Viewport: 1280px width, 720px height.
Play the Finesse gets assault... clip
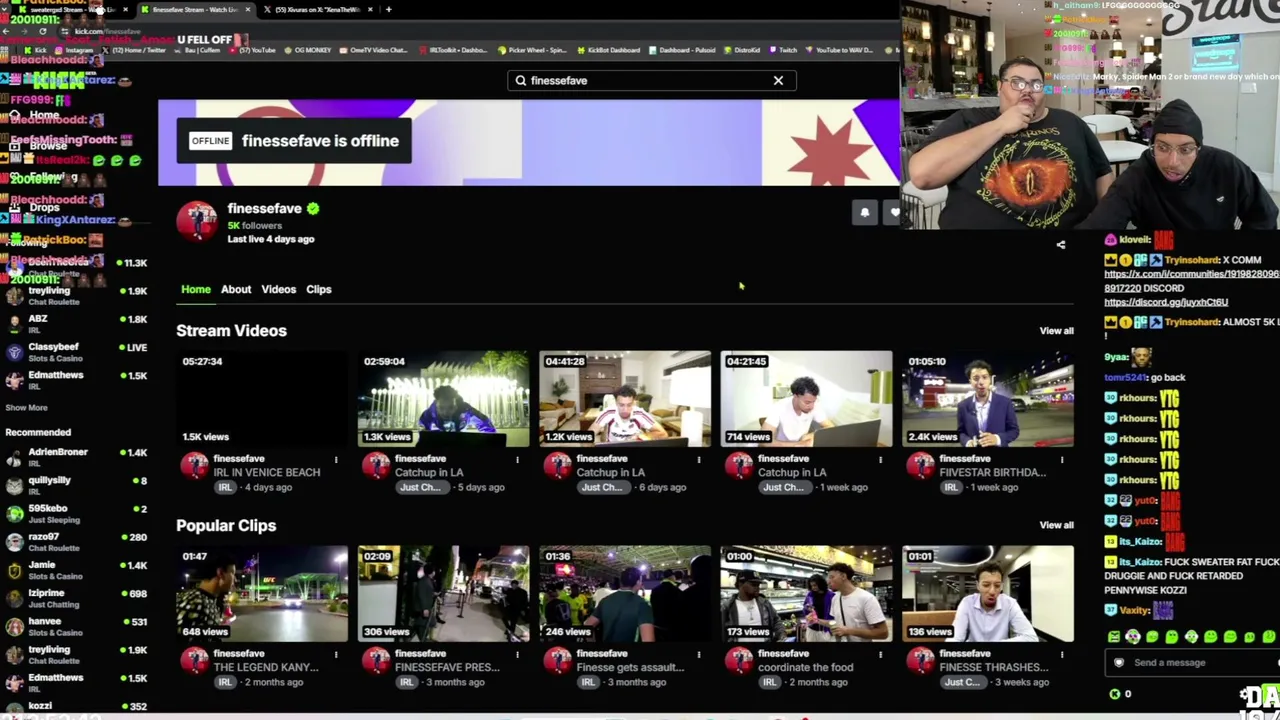pos(625,593)
